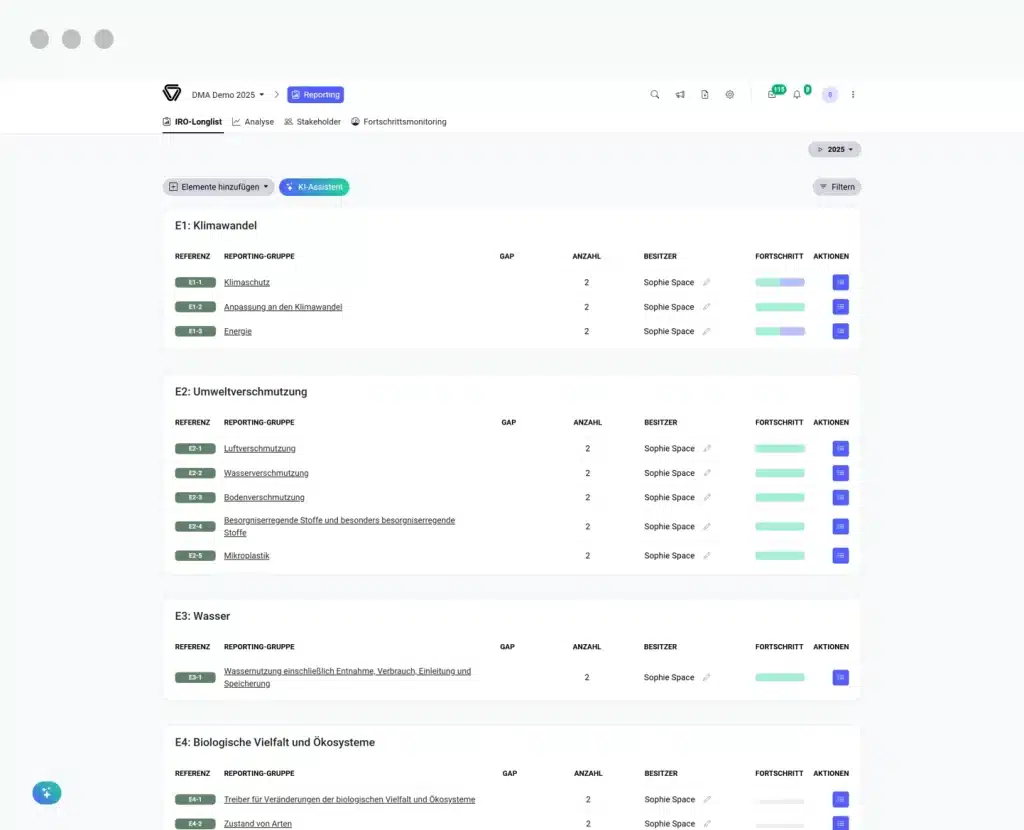Open the Klimaschutz link
The width and height of the screenshot is (1024, 830).
point(247,282)
